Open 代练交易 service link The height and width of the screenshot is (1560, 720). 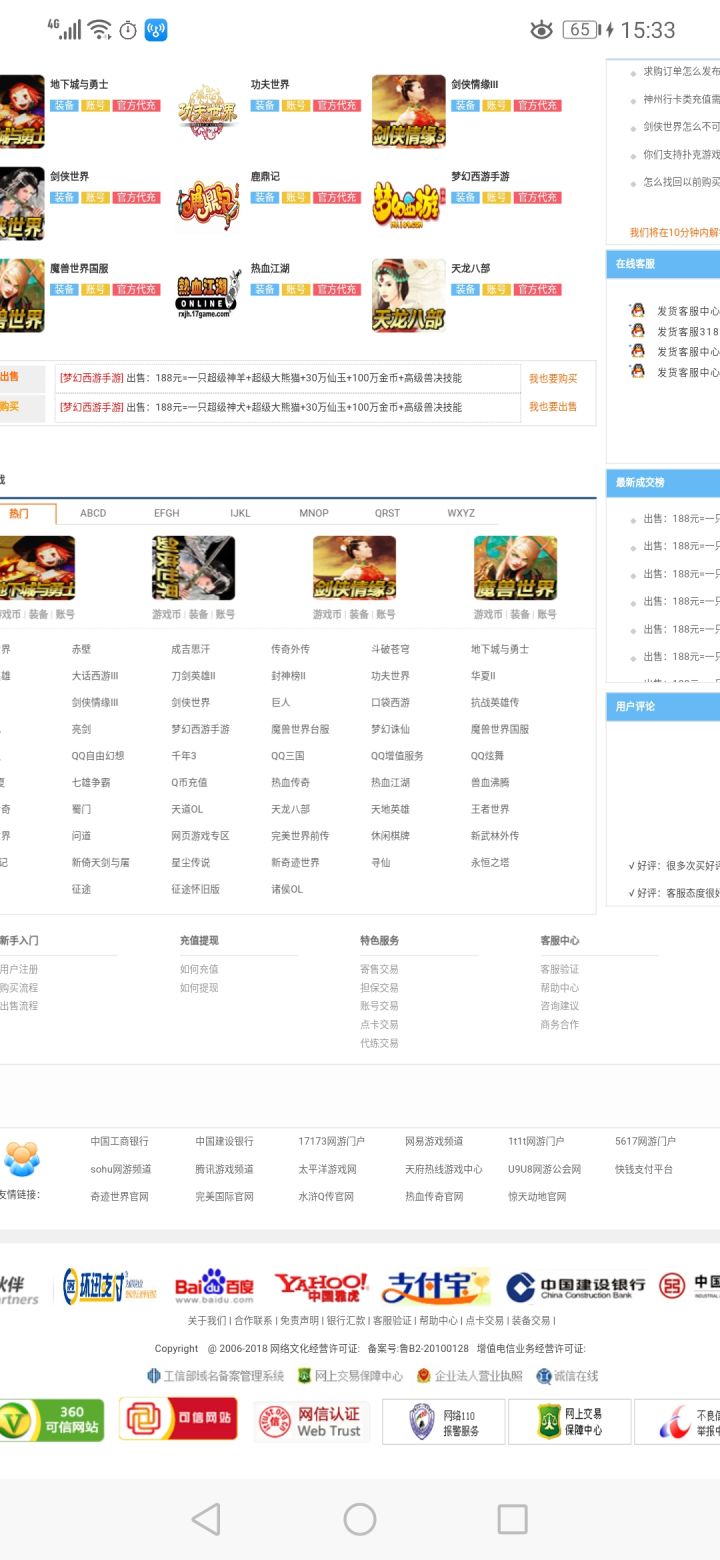(x=379, y=1043)
